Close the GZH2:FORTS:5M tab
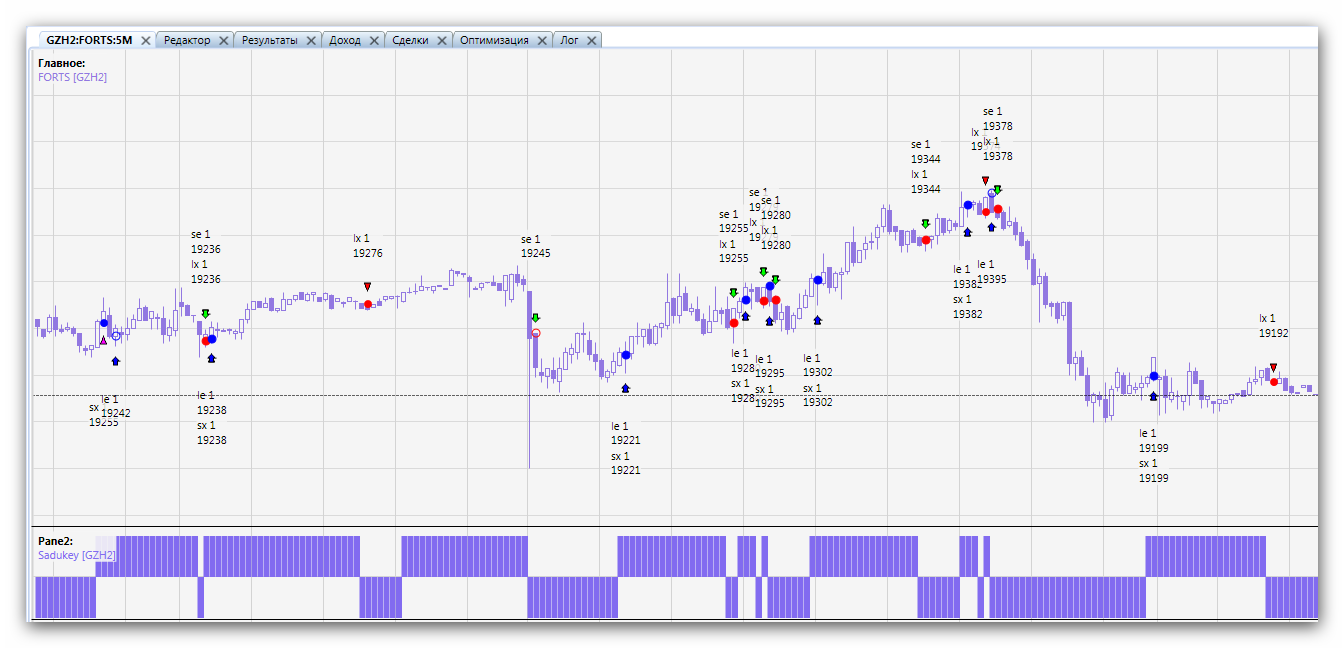This screenshot has height=648, width=1344. pyautogui.click(x=145, y=40)
